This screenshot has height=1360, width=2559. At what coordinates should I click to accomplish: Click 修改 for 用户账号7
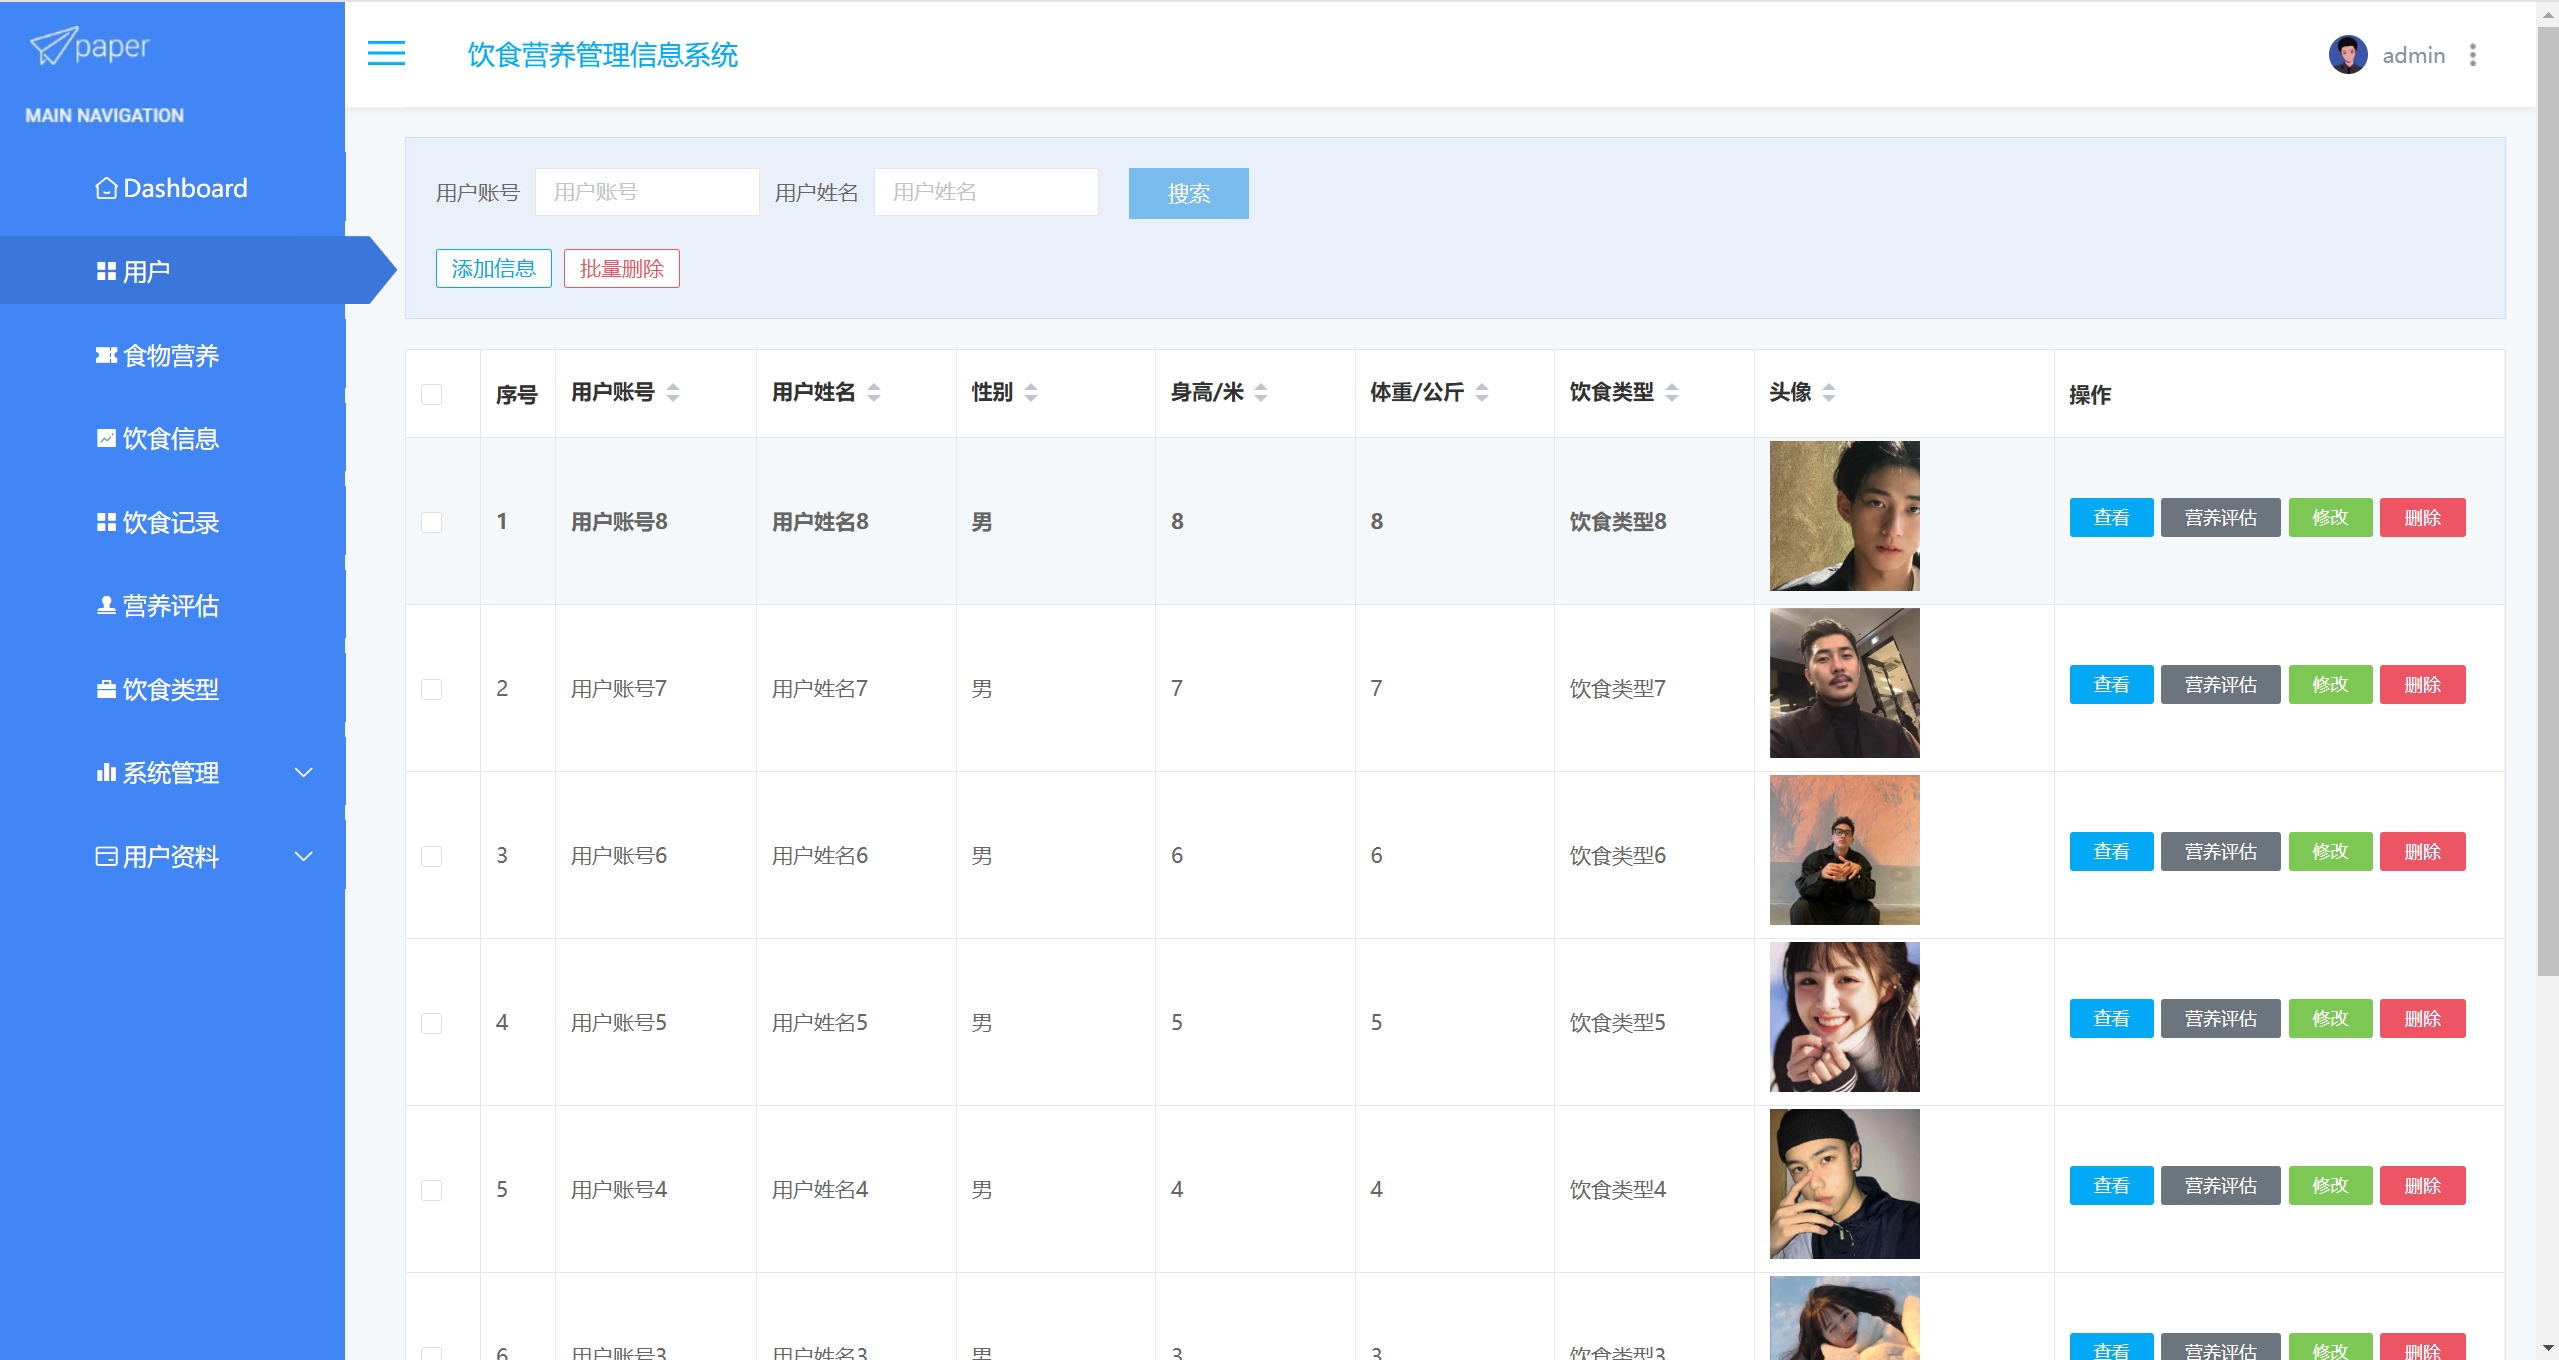pyautogui.click(x=2330, y=685)
